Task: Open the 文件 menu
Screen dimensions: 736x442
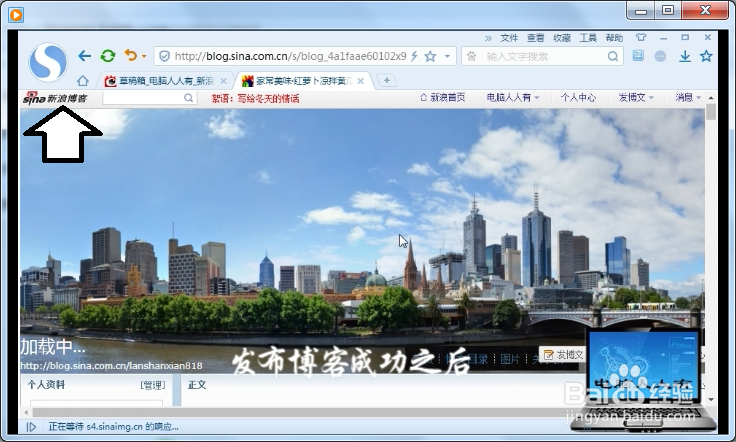Action: (x=509, y=38)
